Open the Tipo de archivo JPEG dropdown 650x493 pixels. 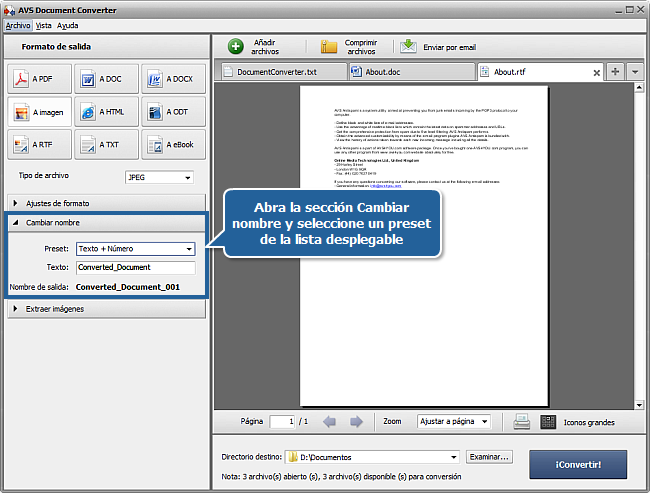159,177
